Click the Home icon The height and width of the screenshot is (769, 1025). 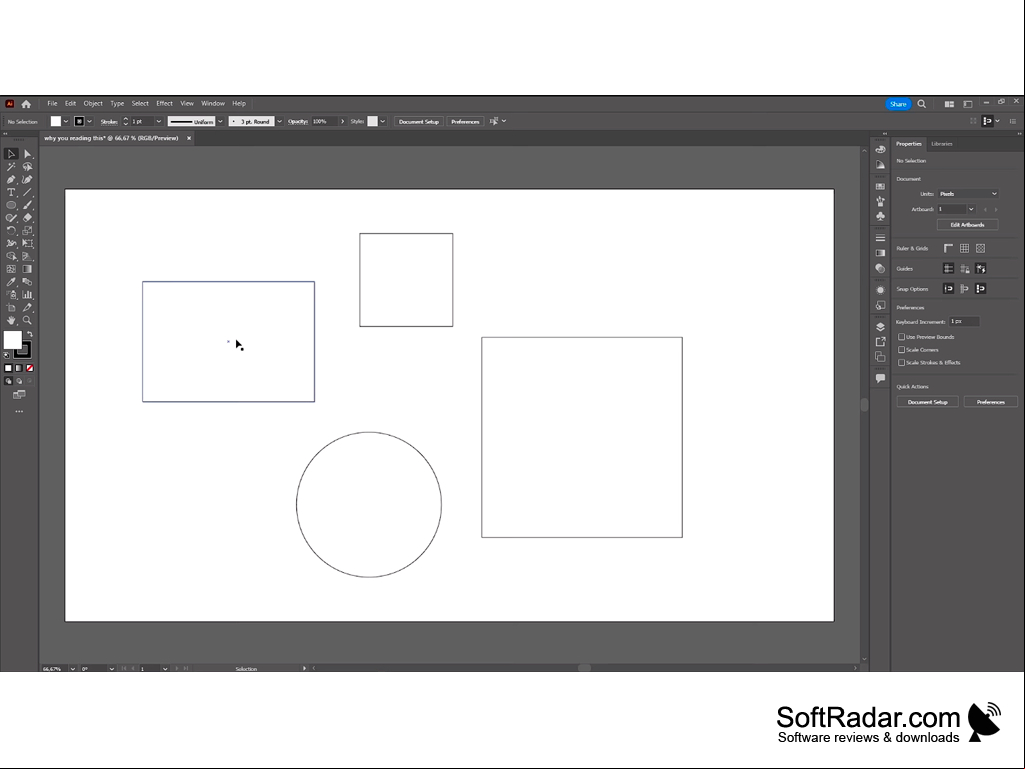(x=26, y=104)
